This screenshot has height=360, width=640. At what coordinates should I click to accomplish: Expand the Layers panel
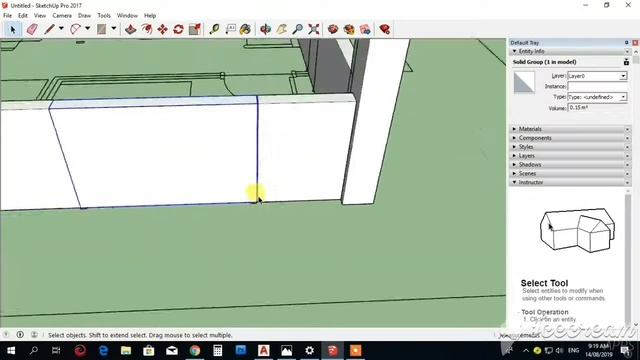tap(514, 156)
